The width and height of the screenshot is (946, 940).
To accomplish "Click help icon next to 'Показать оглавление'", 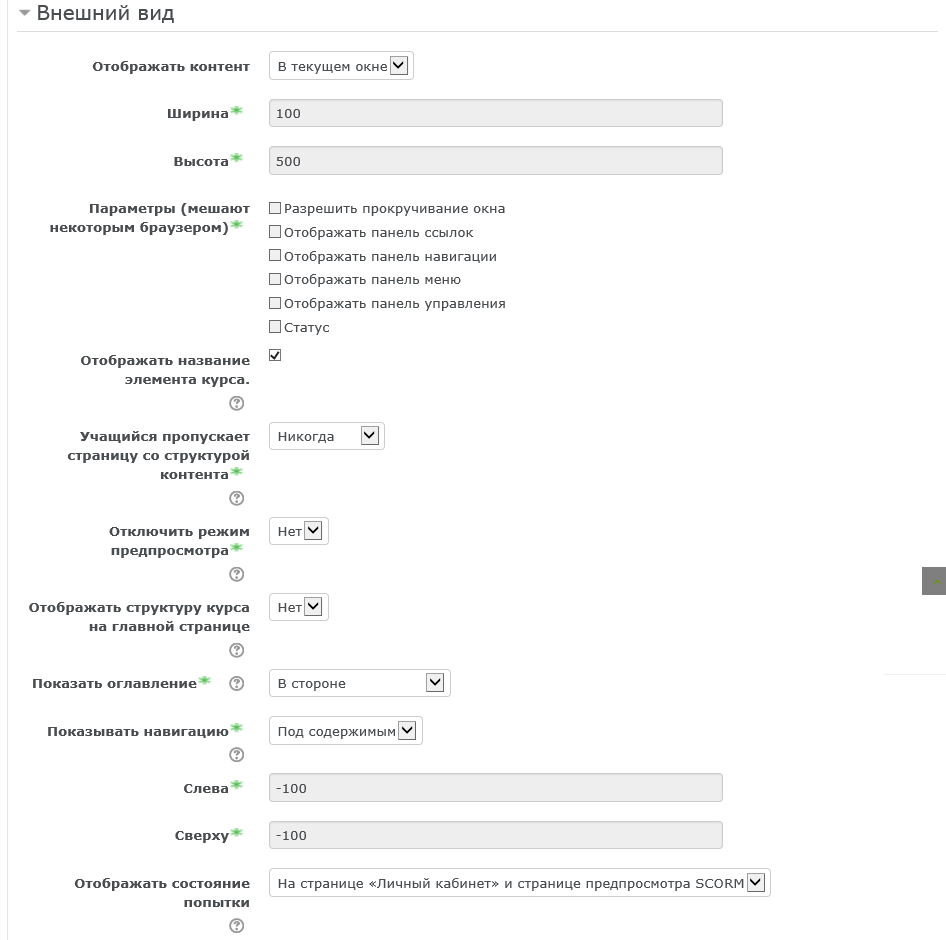I will coord(237,684).
